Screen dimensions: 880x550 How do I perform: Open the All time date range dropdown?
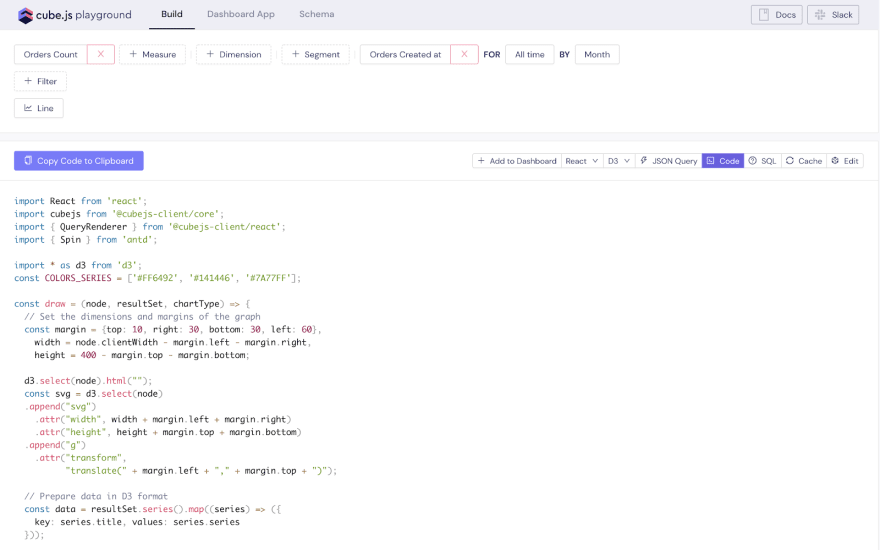click(x=529, y=55)
